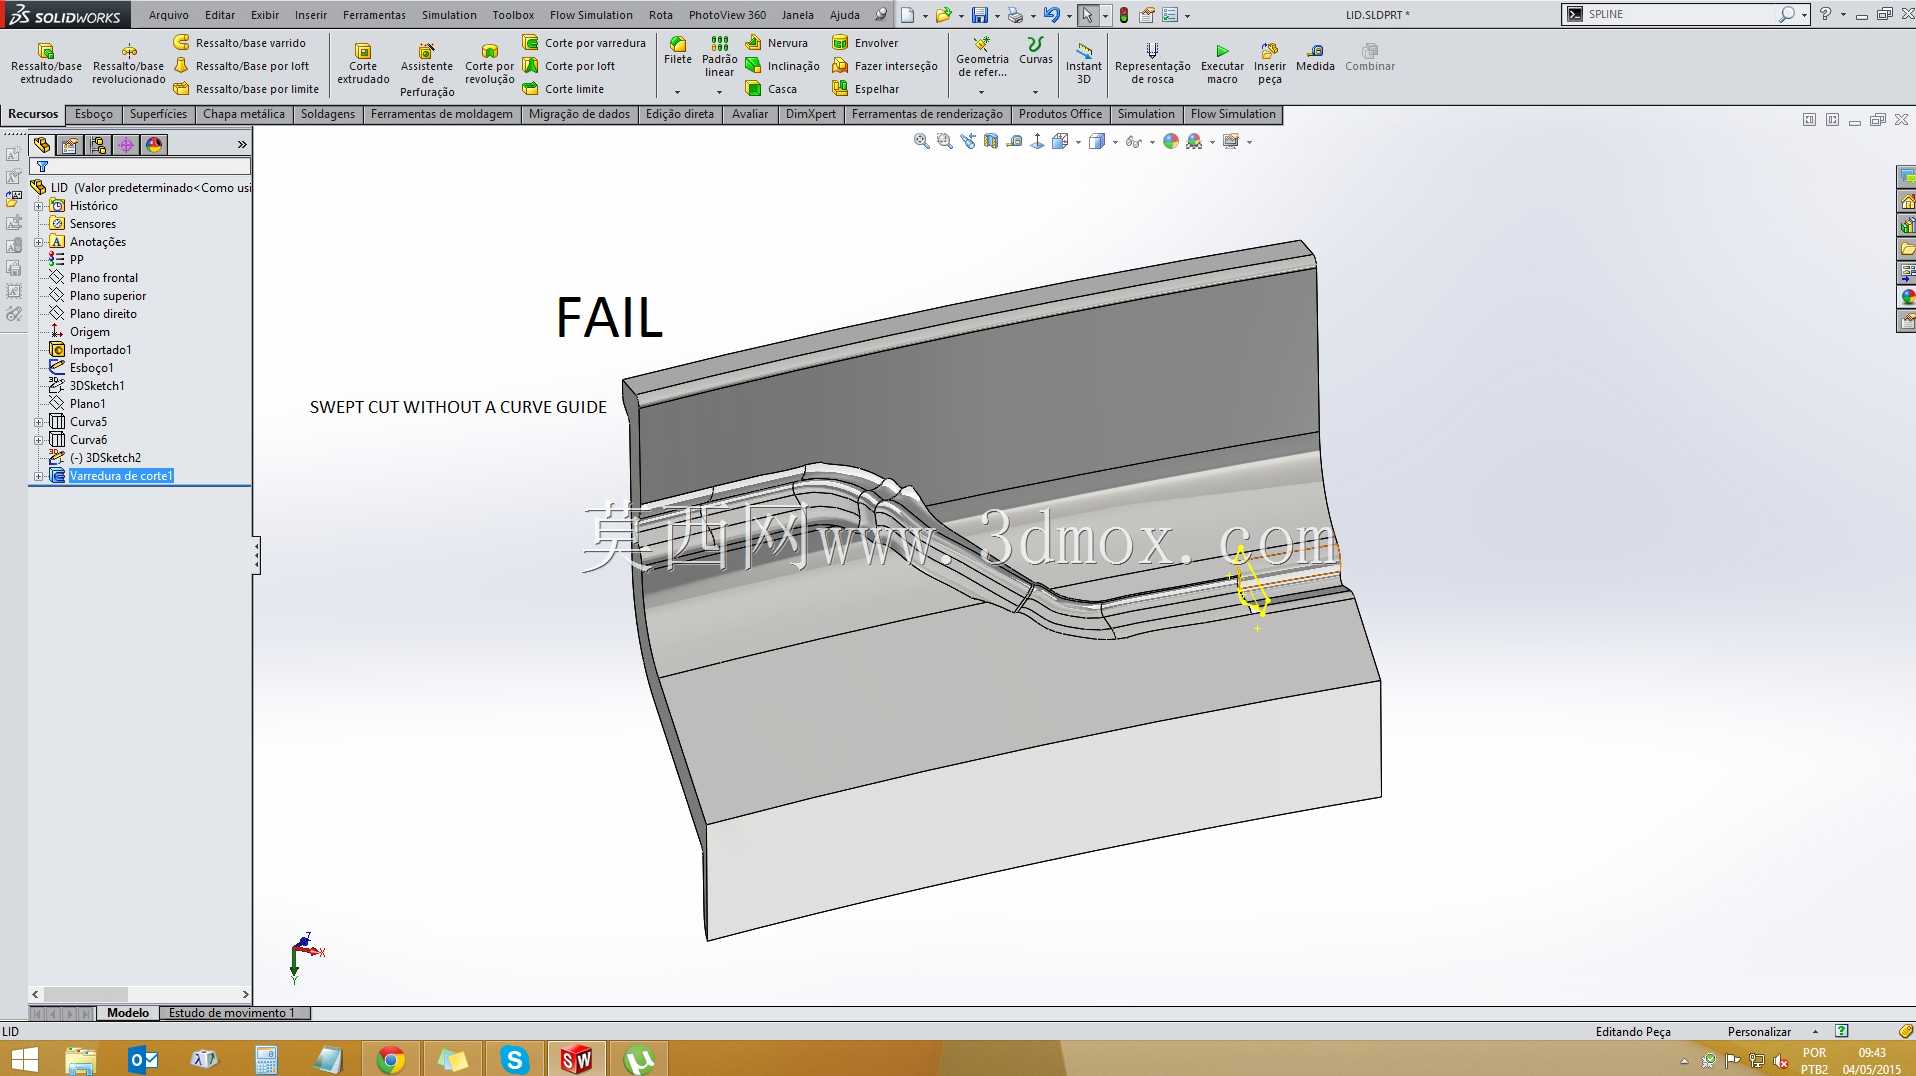Viewport: 1916px width, 1076px height.
Task: Open the Assistente de Perfuração tool
Action: pyautogui.click(x=427, y=69)
